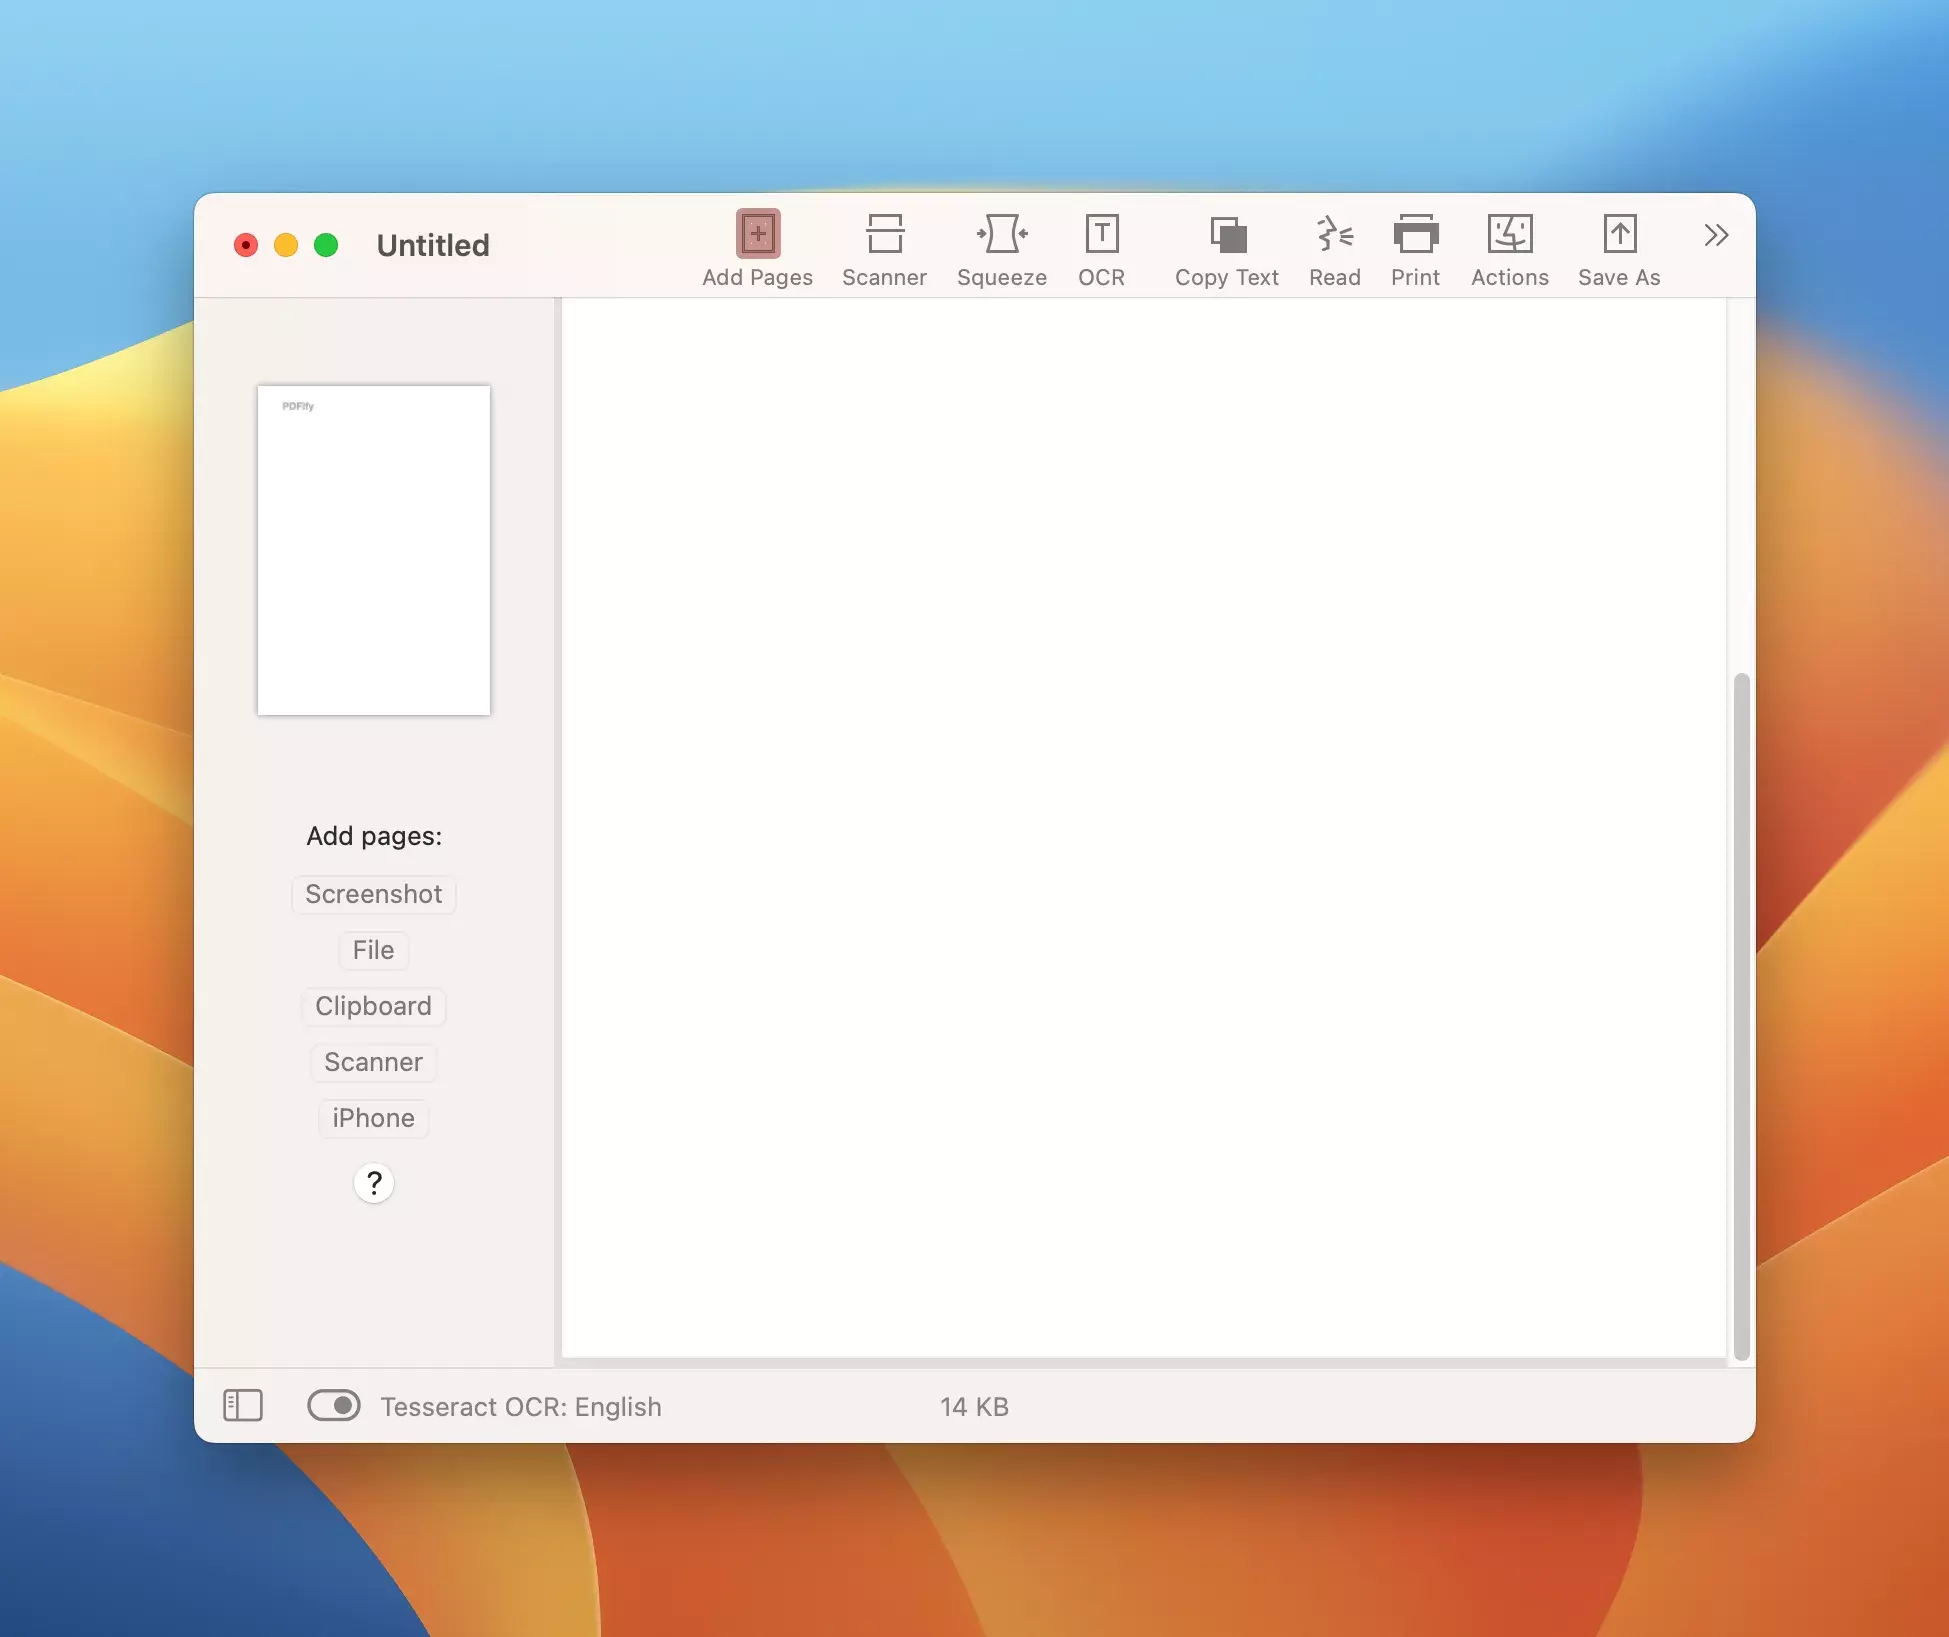
Task: Expand toolbar overflow double-chevron
Action: point(1716,235)
